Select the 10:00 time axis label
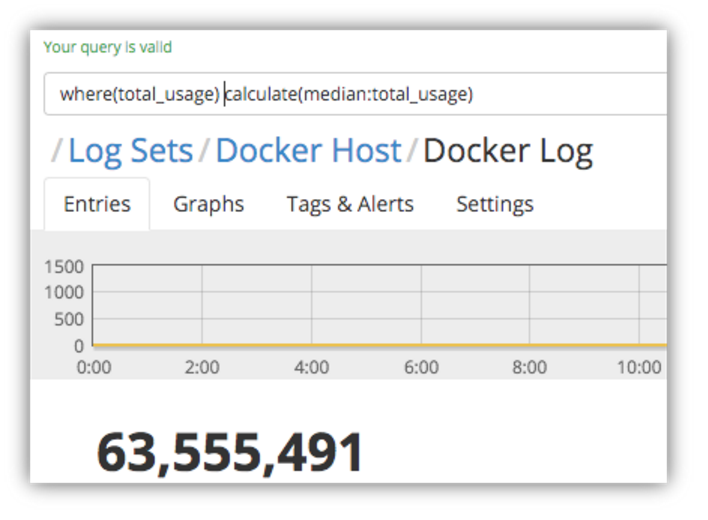Image resolution: width=708 pixels, height=520 pixels. [x=638, y=367]
